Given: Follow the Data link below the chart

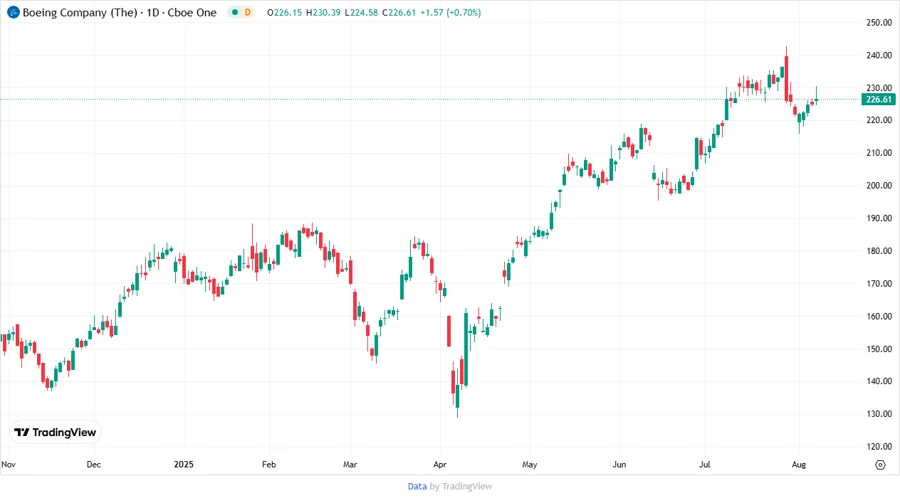Looking at the screenshot, I should coord(417,486).
